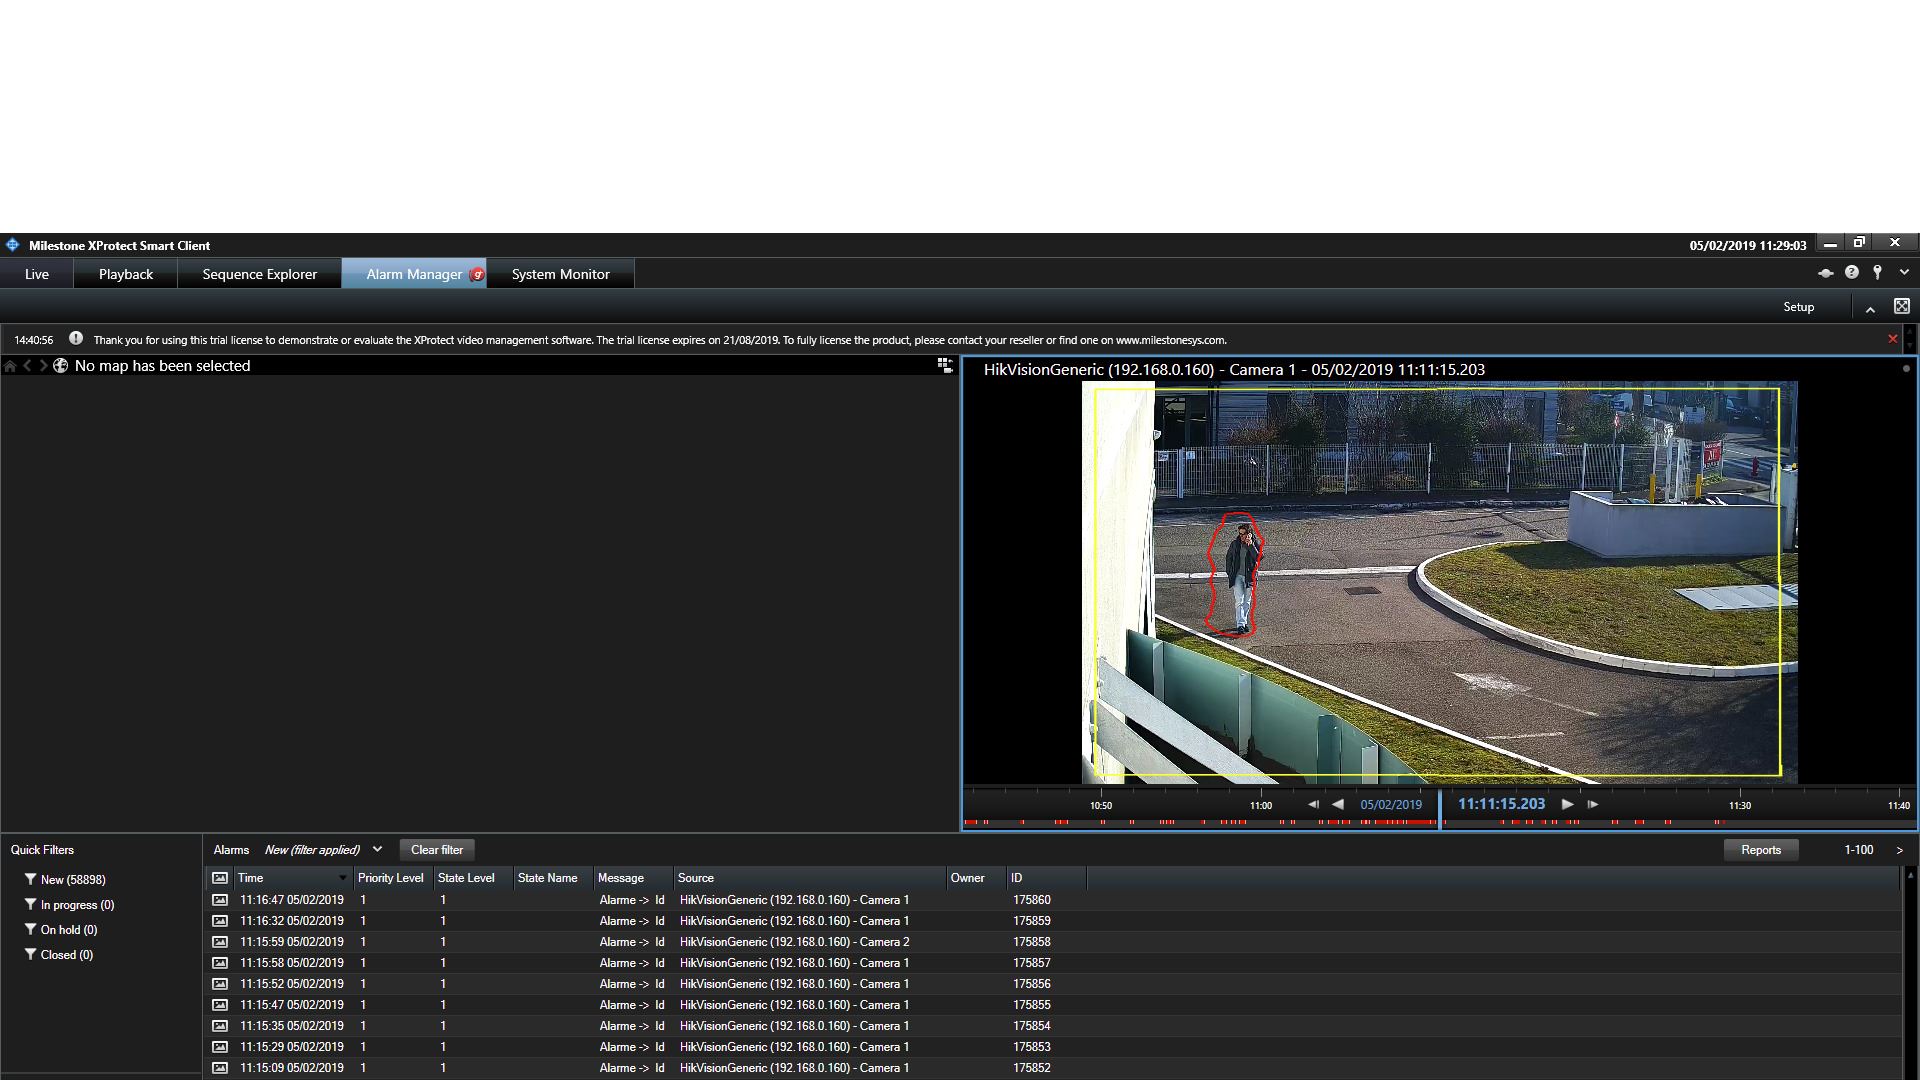Click the camera video preview image

click(x=1440, y=582)
